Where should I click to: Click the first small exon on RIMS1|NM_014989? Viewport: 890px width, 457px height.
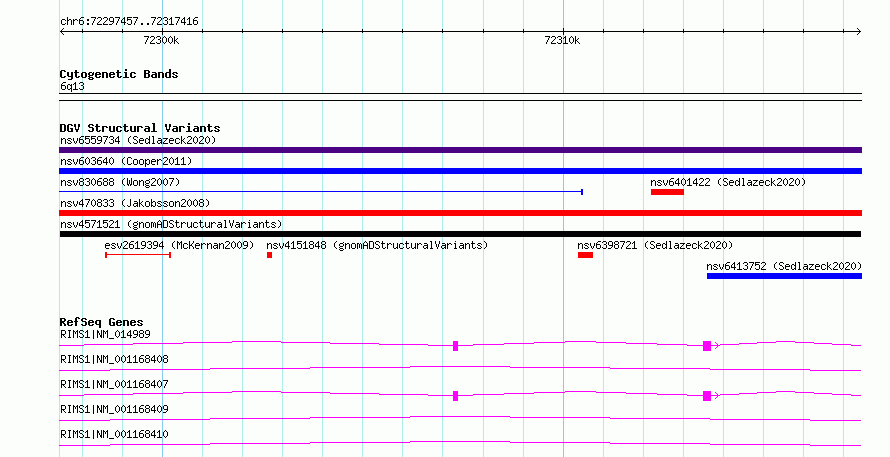pos(456,346)
